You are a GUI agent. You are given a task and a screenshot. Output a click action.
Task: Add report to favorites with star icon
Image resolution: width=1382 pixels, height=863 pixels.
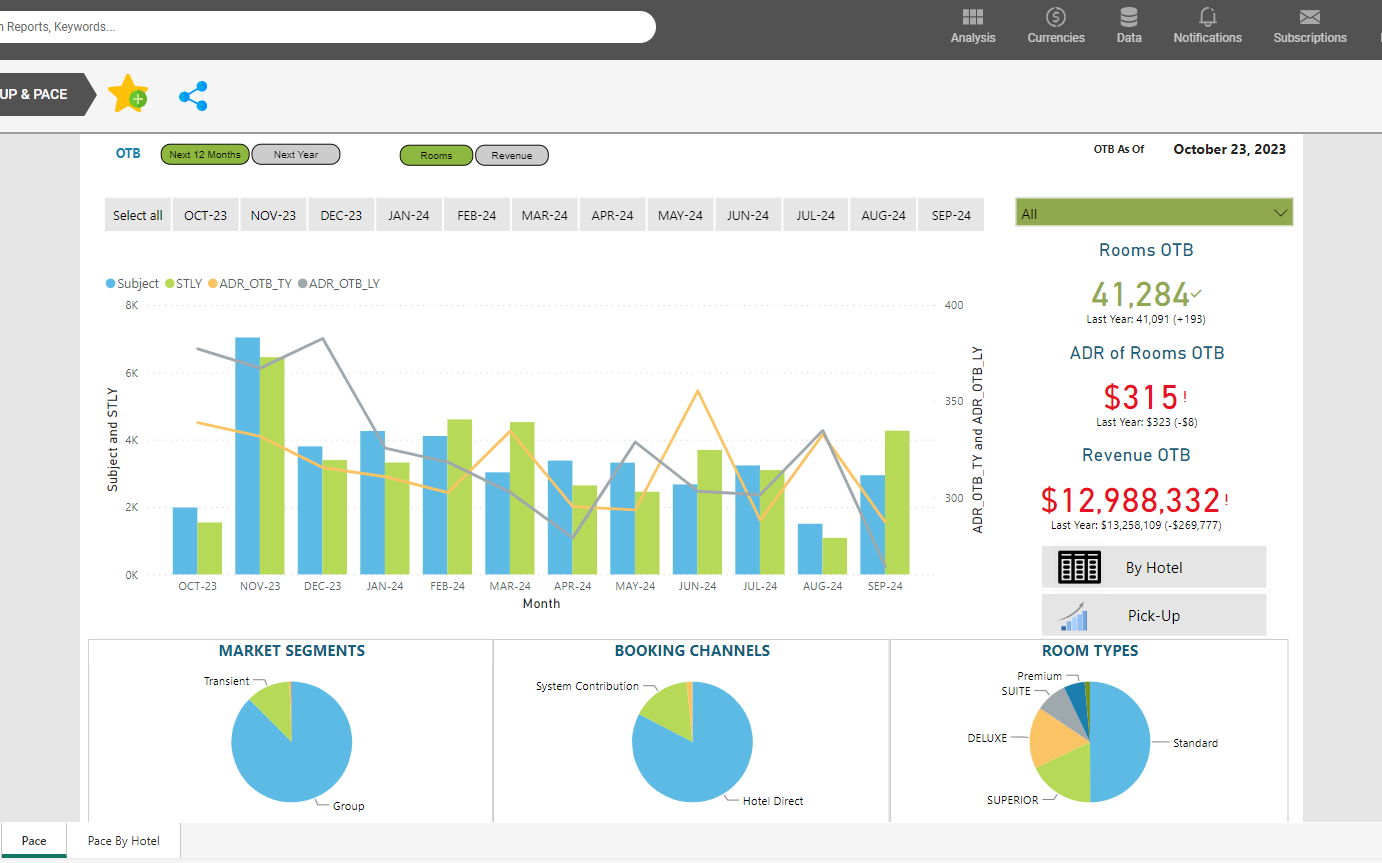pyautogui.click(x=128, y=94)
